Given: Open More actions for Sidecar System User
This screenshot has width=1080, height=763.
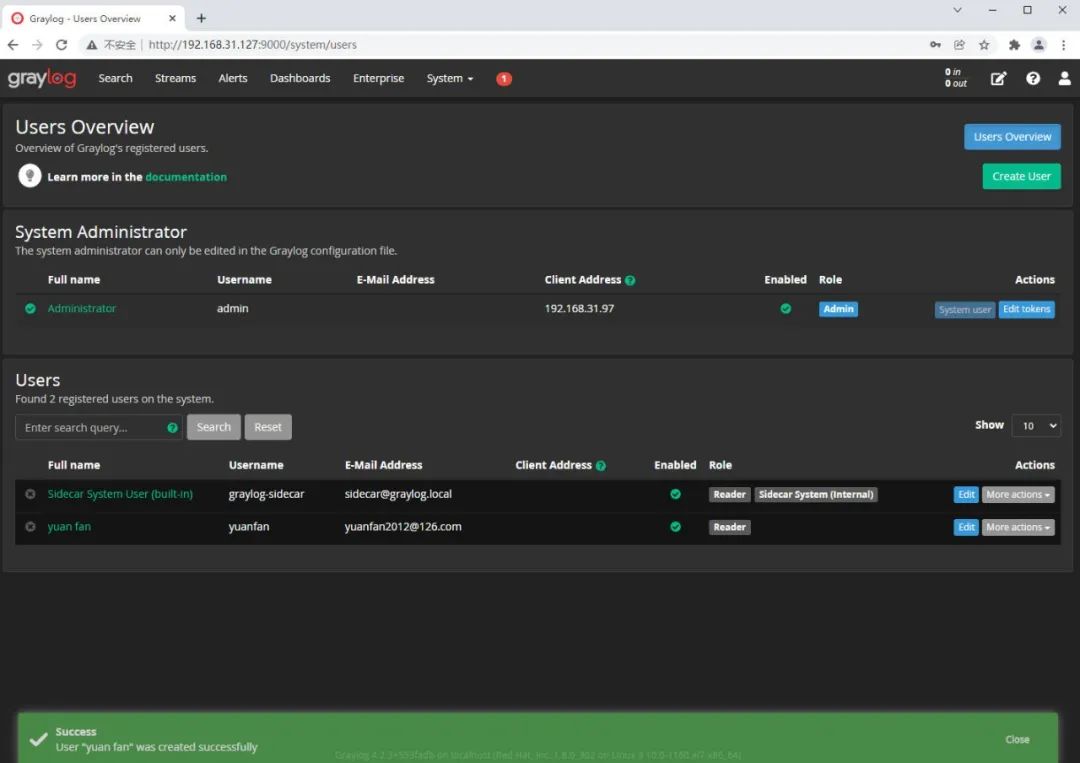Looking at the screenshot, I should (x=1017, y=494).
